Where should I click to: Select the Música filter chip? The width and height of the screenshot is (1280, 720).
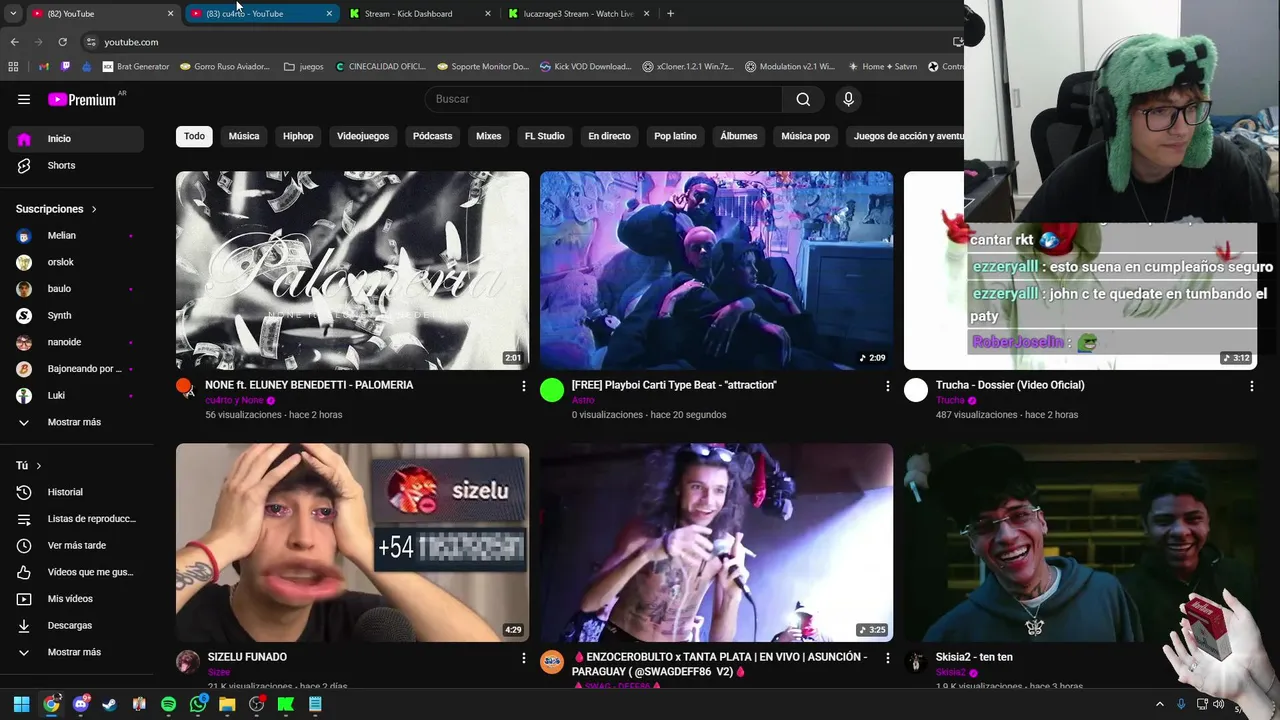[x=244, y=136]
